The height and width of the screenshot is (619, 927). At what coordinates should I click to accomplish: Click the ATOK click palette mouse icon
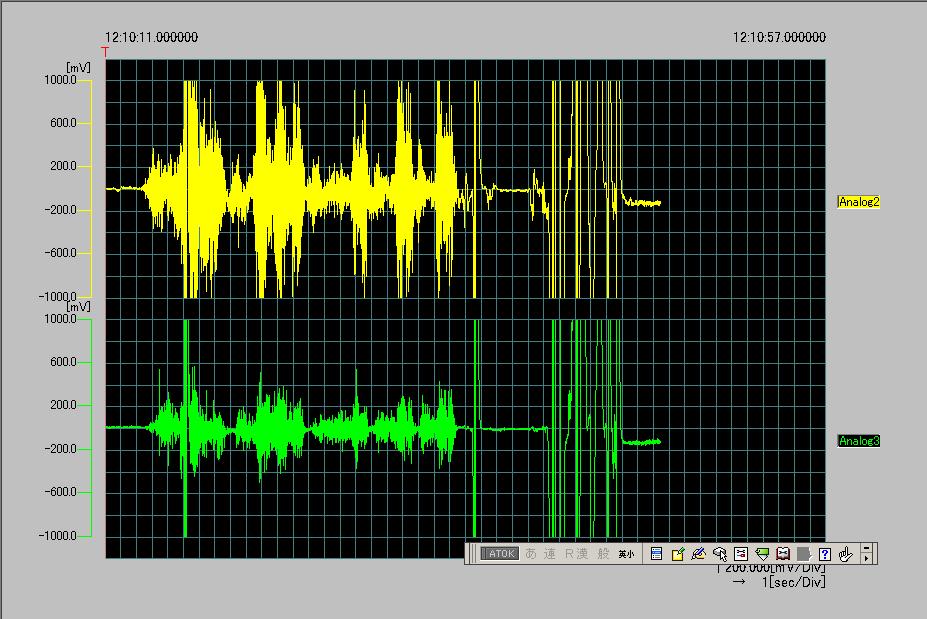719,554
